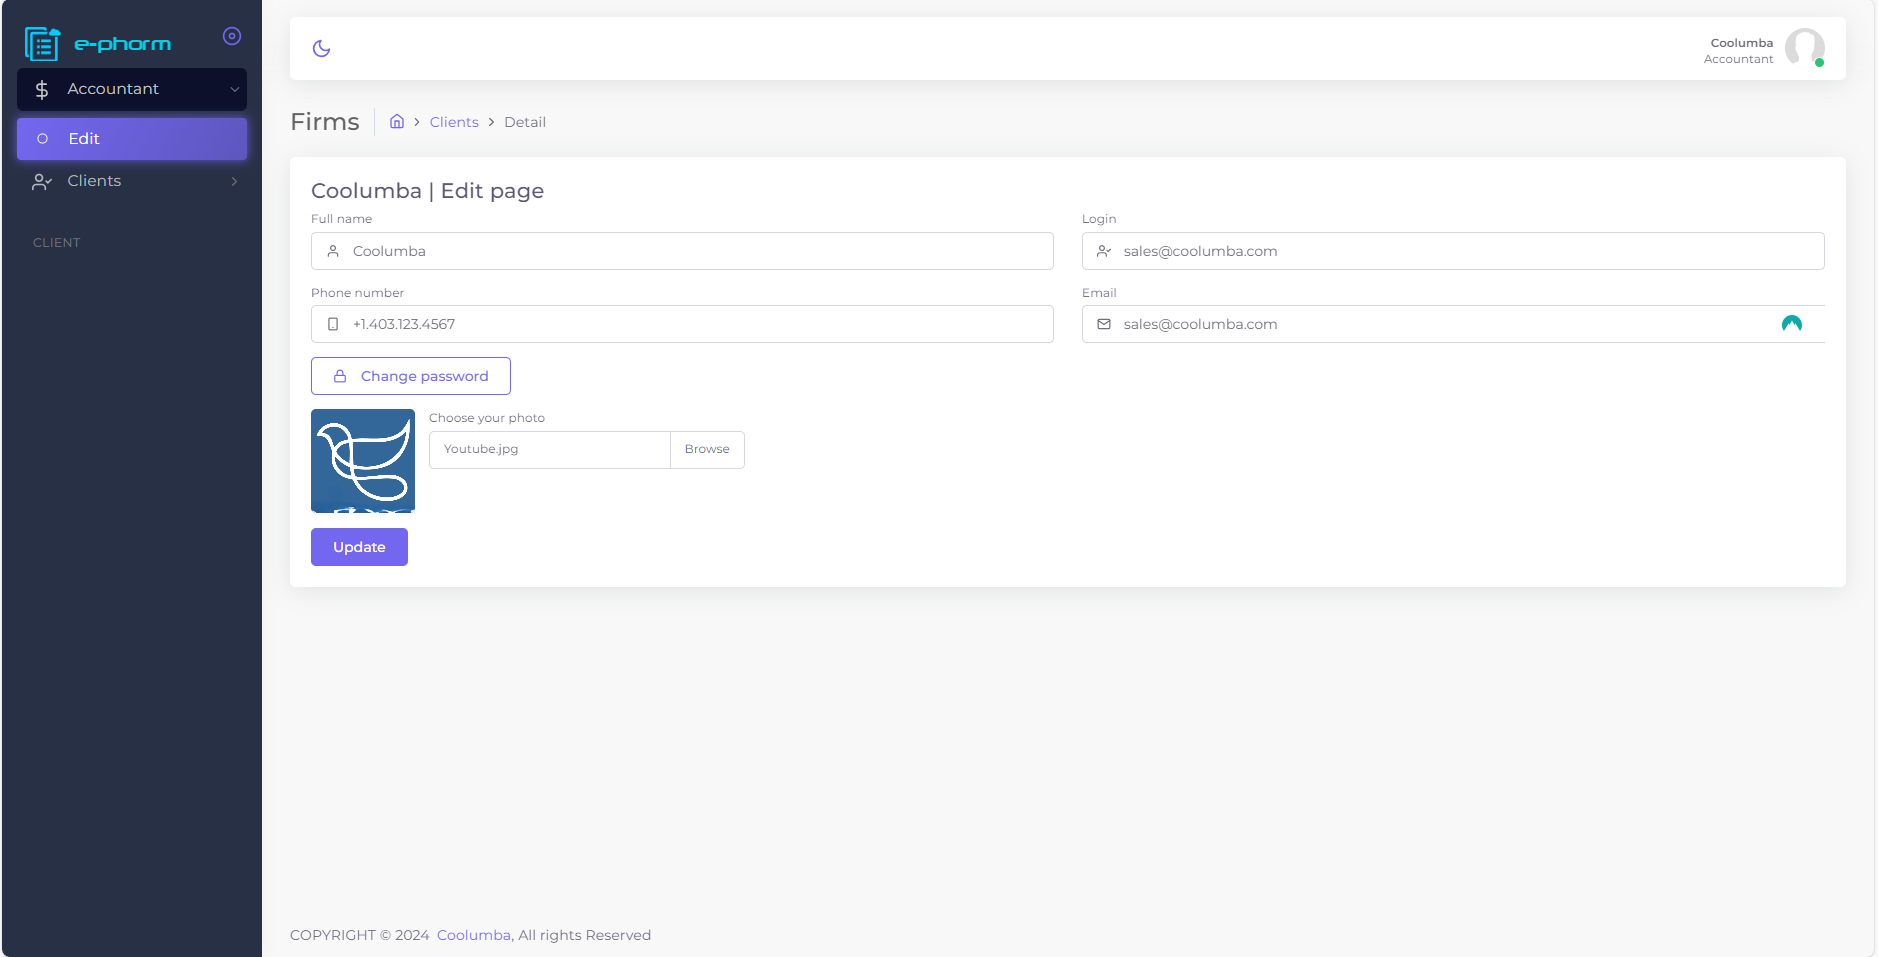Click the phone icon in Phone number field

tap(333, 324)
